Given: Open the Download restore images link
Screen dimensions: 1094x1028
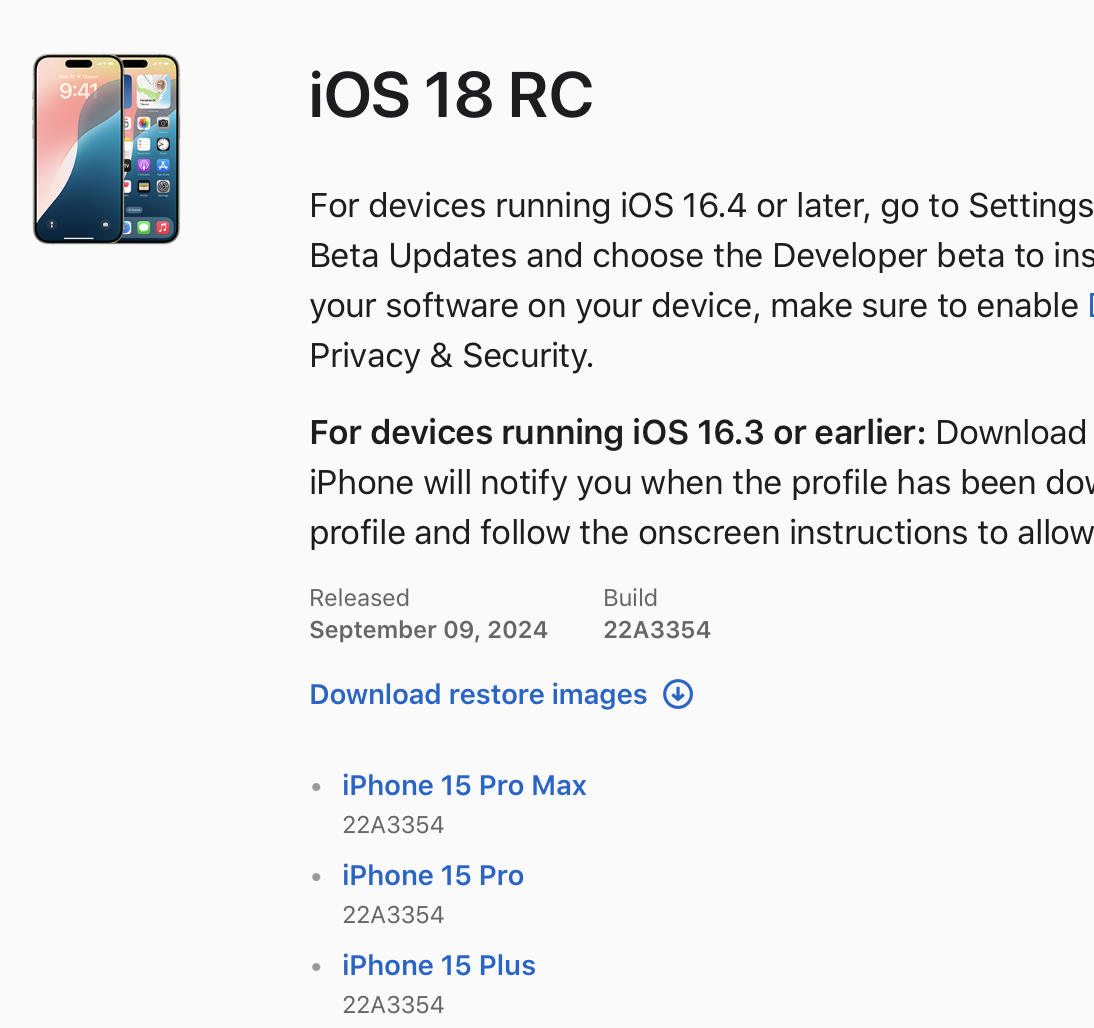Looking at the screenshot, I should (478, 694).
